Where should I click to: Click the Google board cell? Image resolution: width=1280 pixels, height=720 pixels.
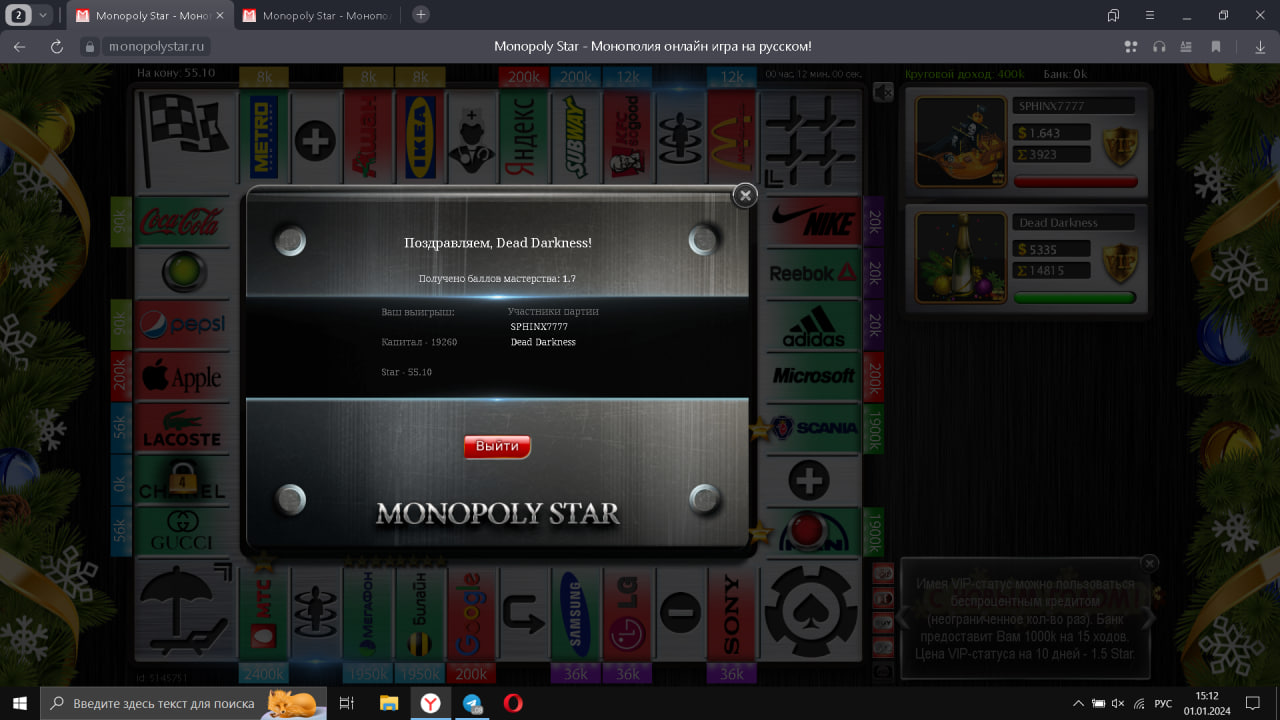click(472, 613)
